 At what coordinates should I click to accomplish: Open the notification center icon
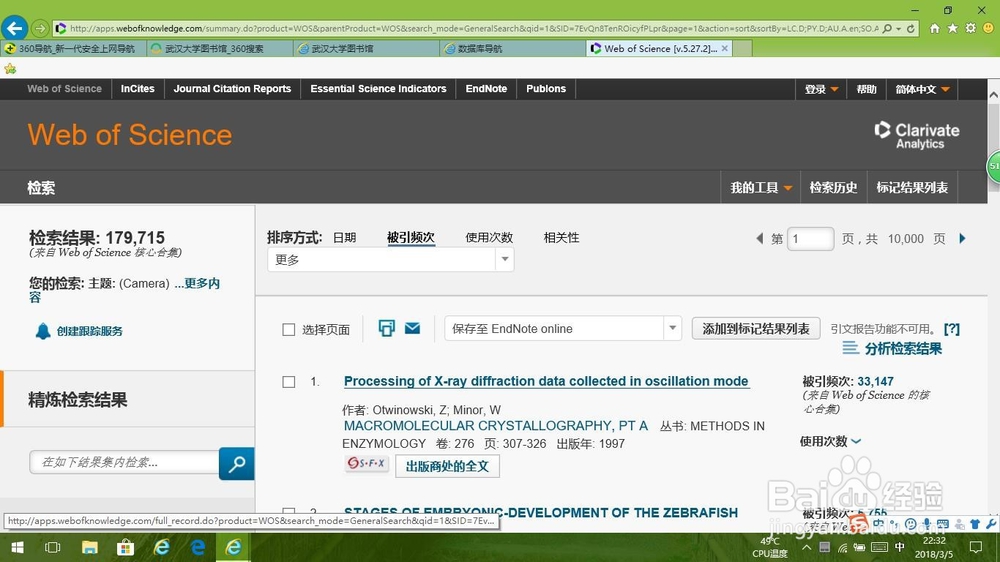click(976, 547)
